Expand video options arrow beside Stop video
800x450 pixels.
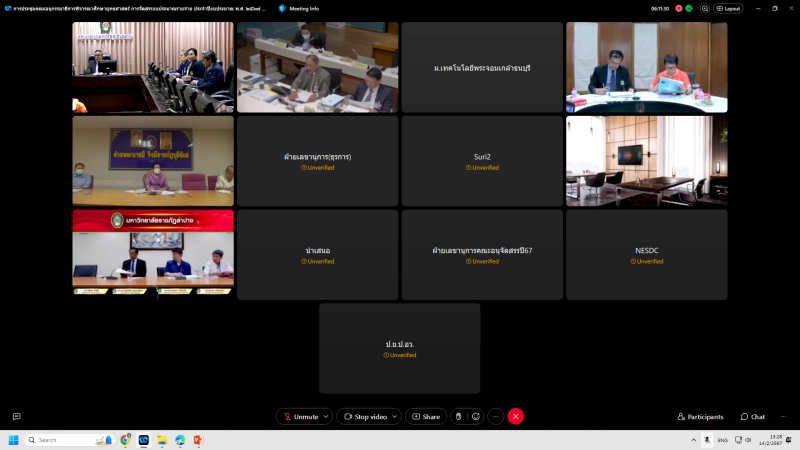[394, 416]
